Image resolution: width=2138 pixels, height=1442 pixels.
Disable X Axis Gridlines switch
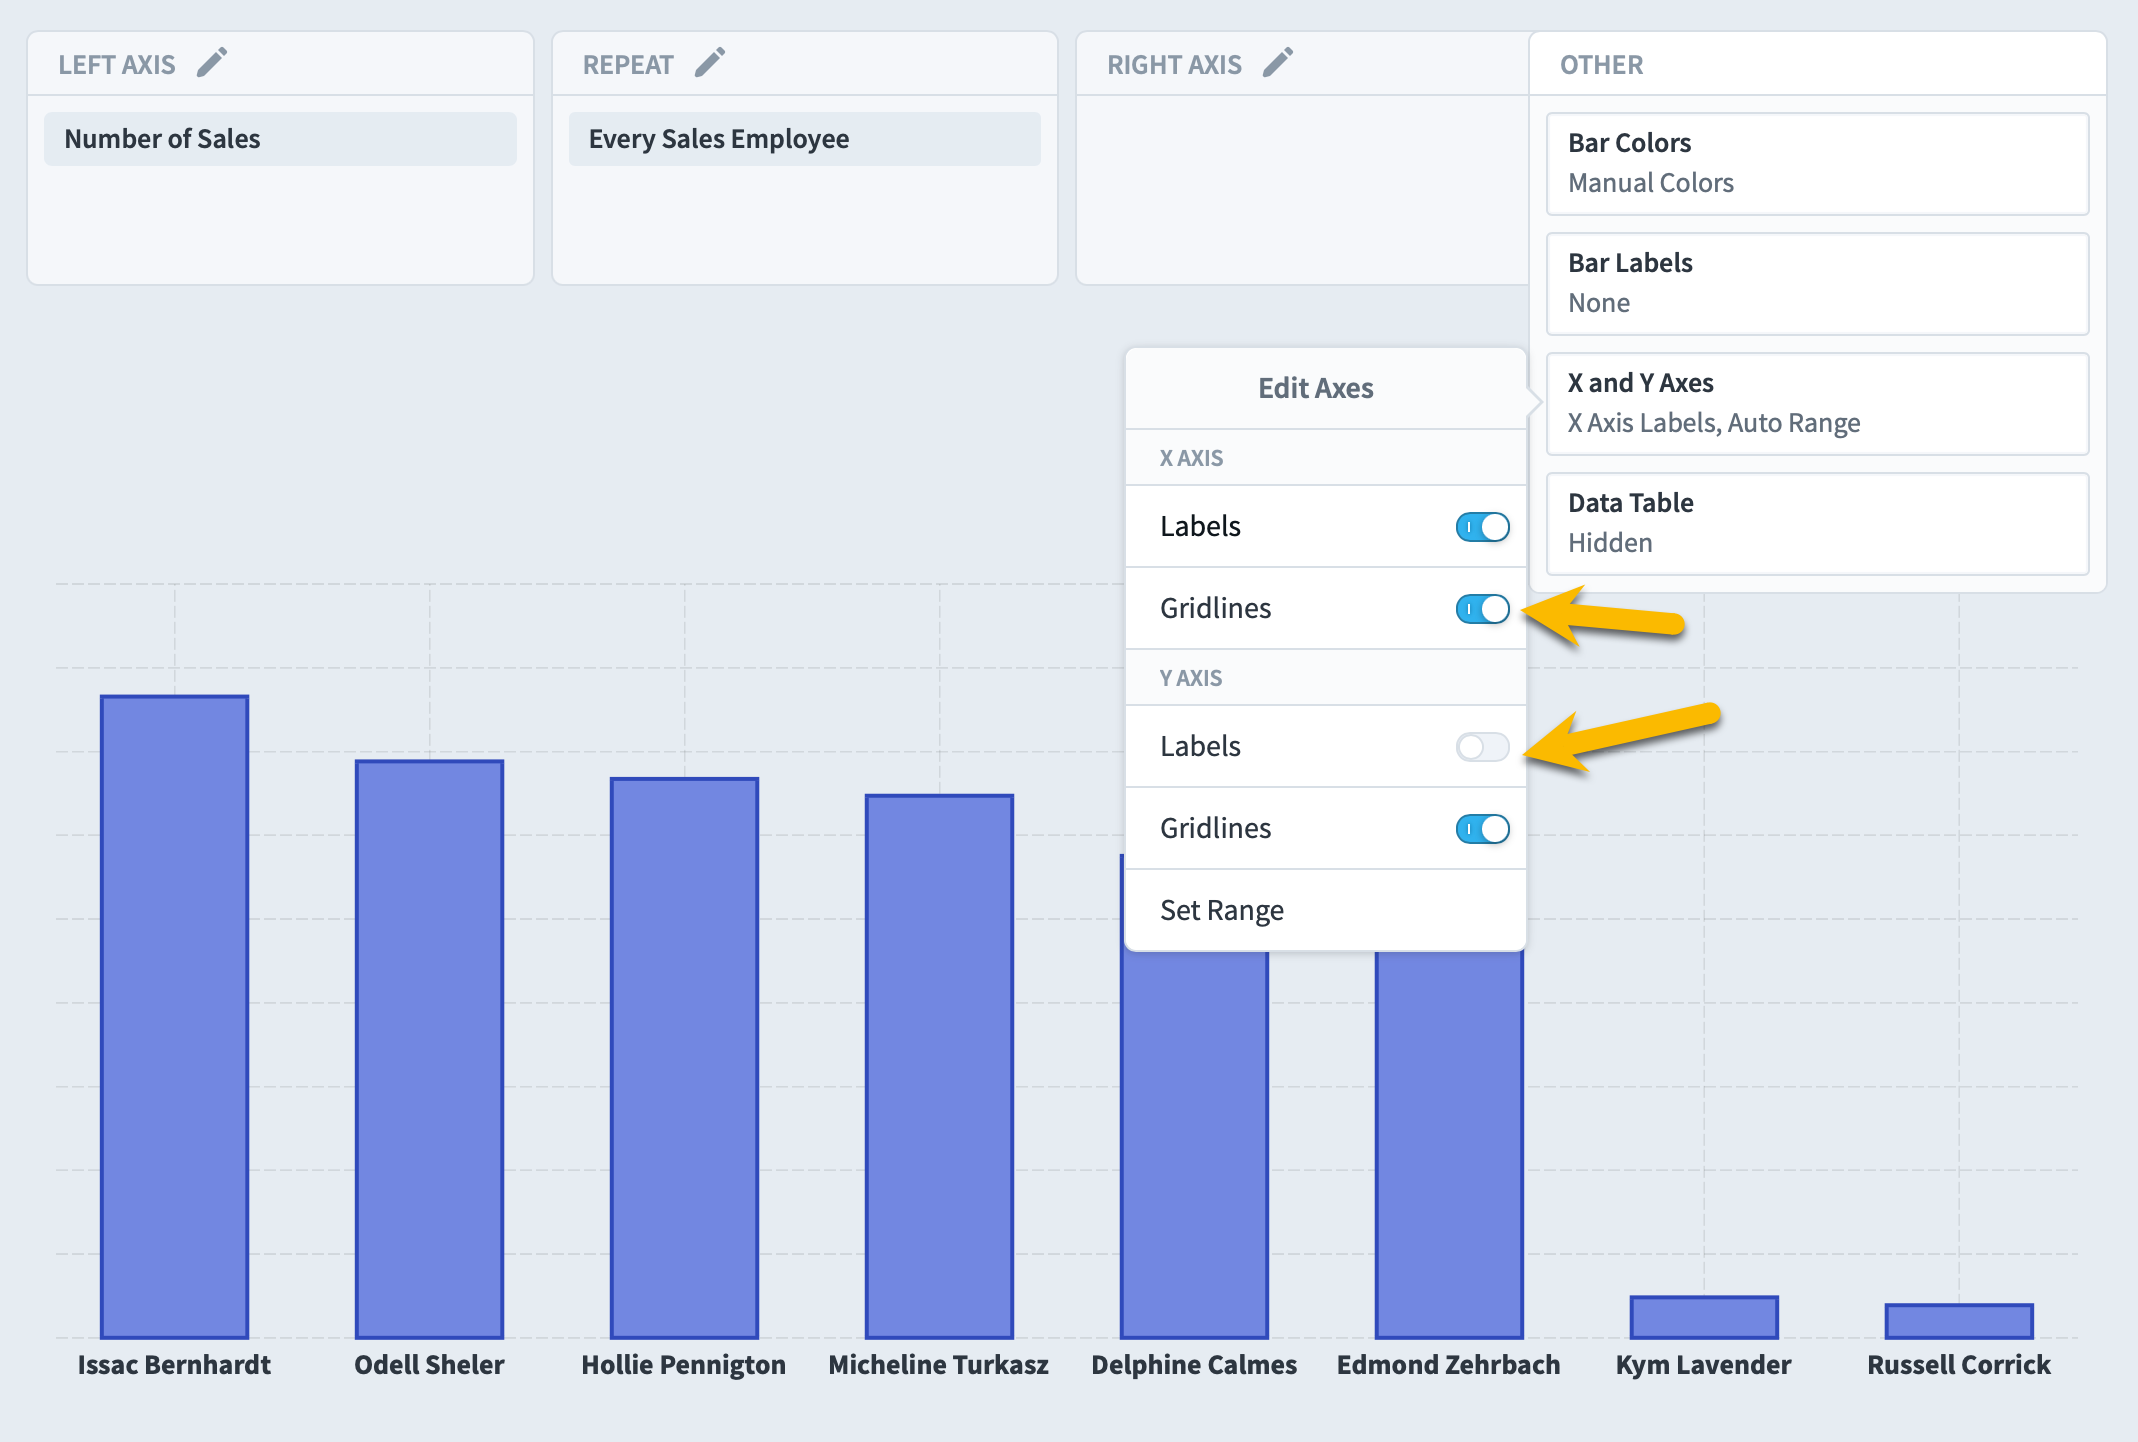1482,609
